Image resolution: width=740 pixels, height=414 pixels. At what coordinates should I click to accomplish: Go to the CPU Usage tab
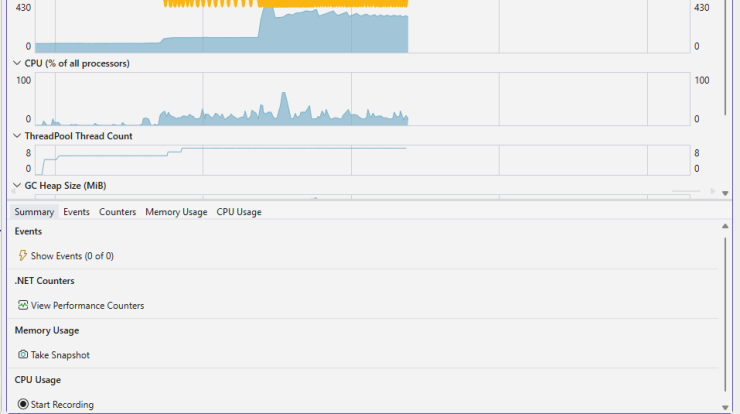[x=239, y=212]
